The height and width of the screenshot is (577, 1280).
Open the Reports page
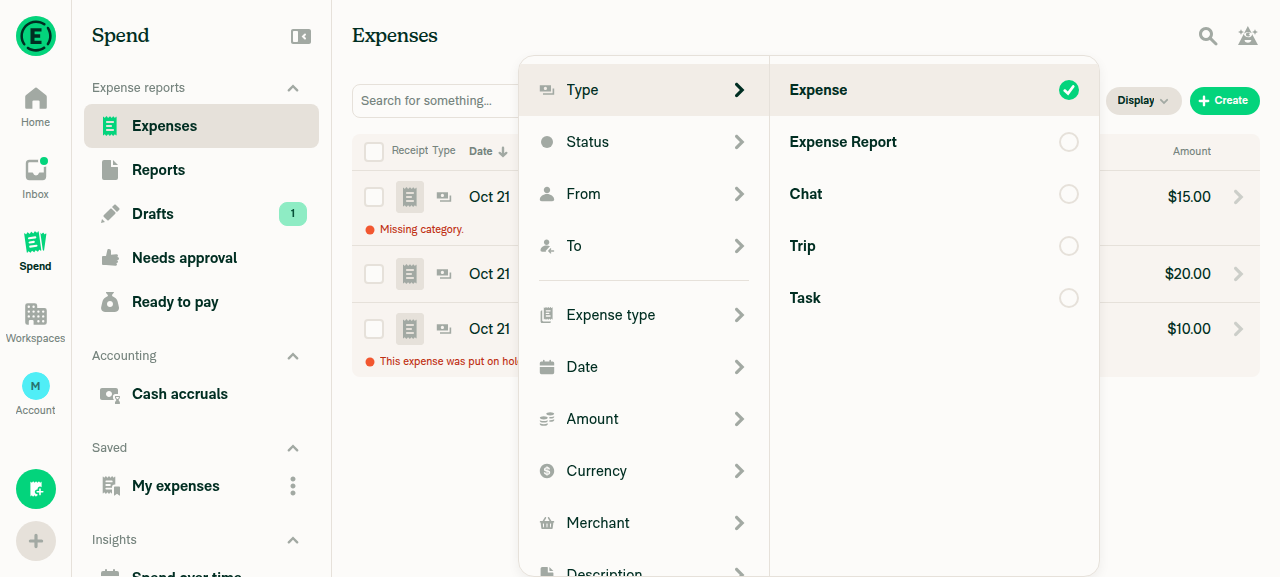tap(201, 170)
